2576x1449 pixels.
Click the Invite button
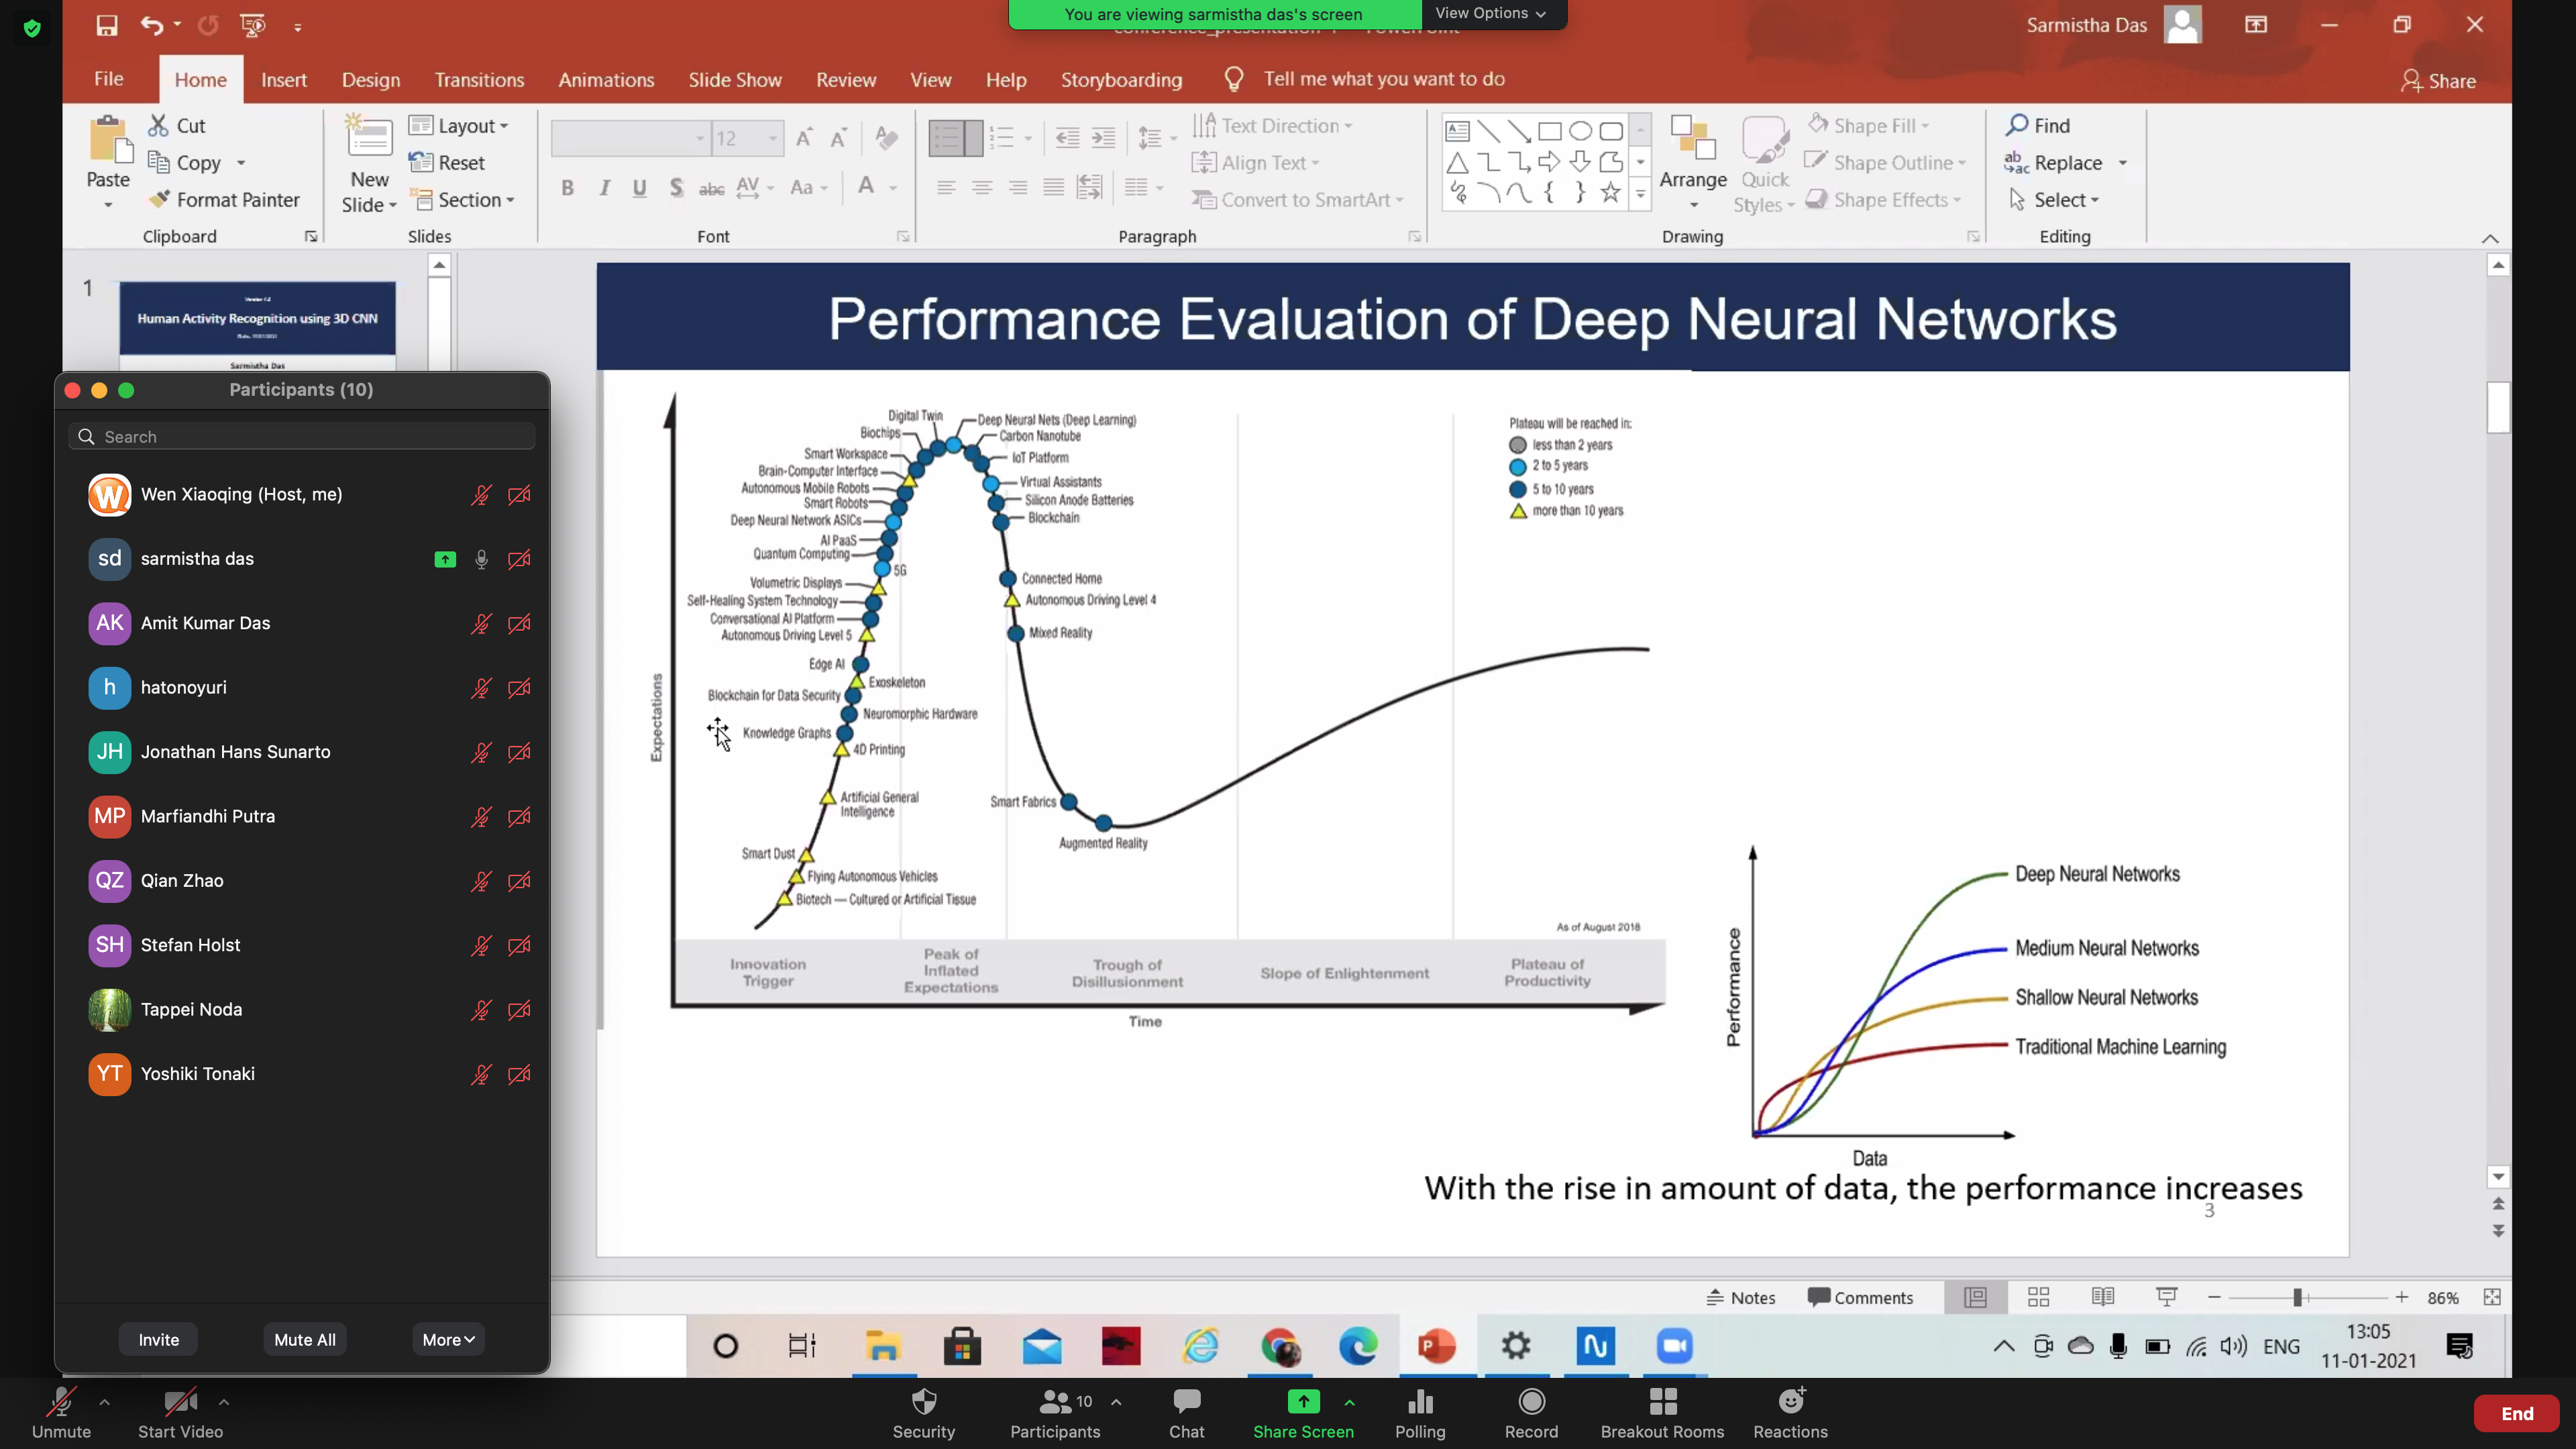tap(159, 1339)
